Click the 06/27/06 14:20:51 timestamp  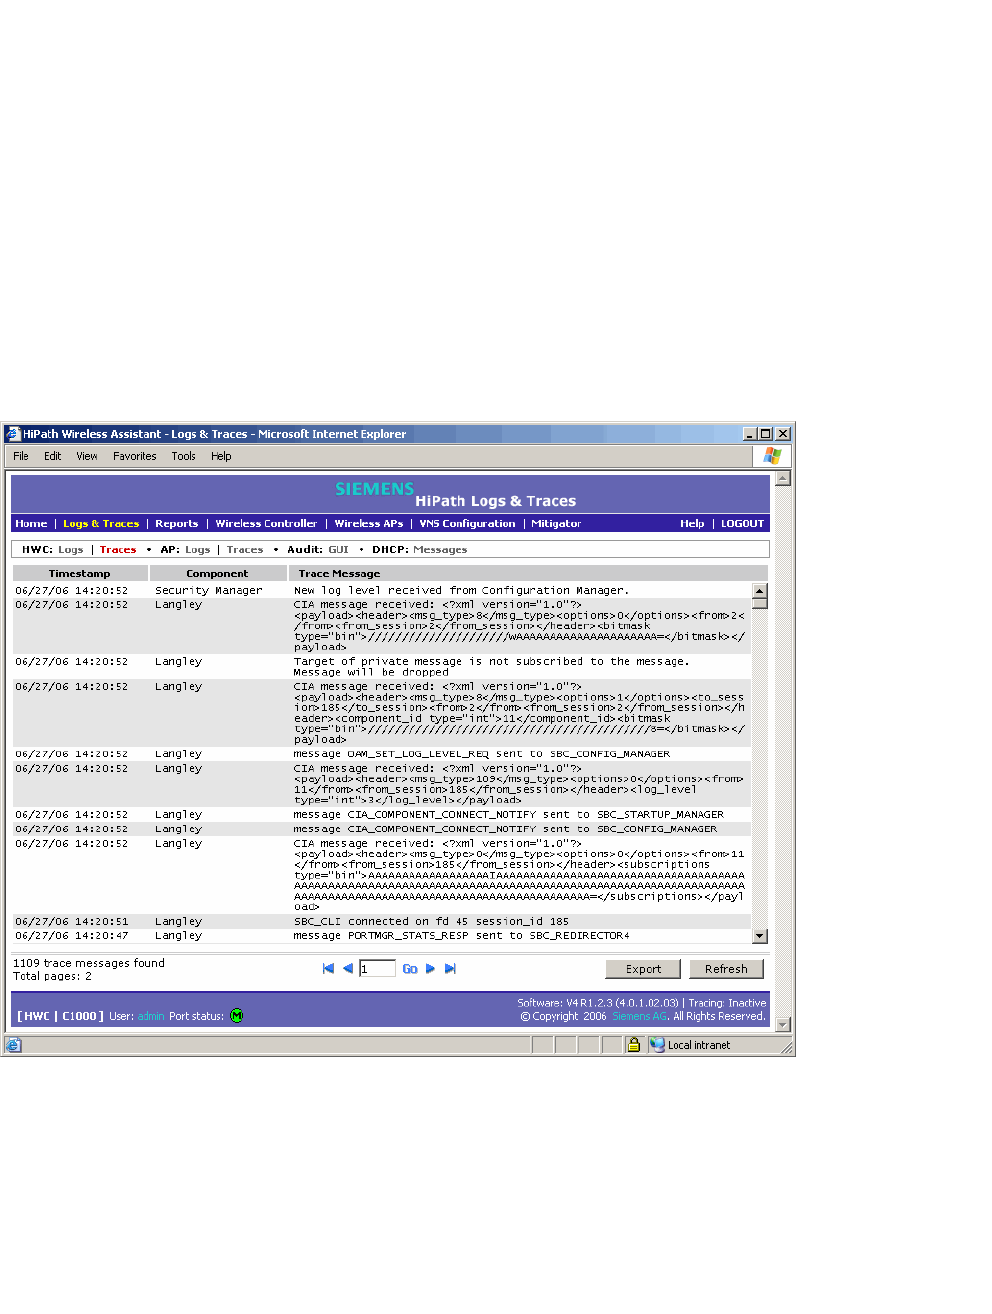[72, 922]
